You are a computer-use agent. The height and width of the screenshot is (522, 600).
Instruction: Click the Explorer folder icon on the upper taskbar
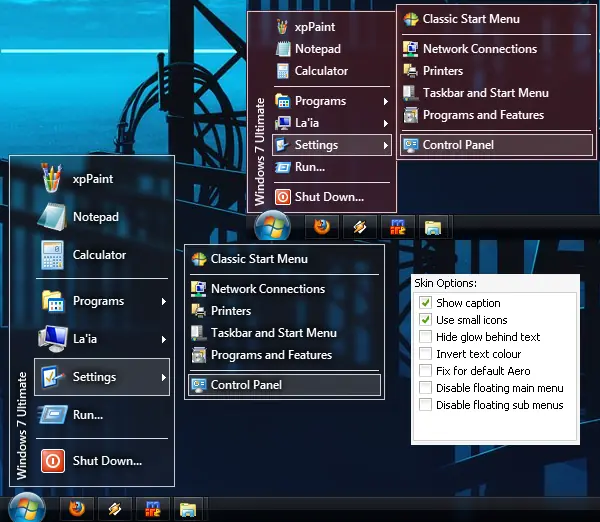[x=433, y=227]
